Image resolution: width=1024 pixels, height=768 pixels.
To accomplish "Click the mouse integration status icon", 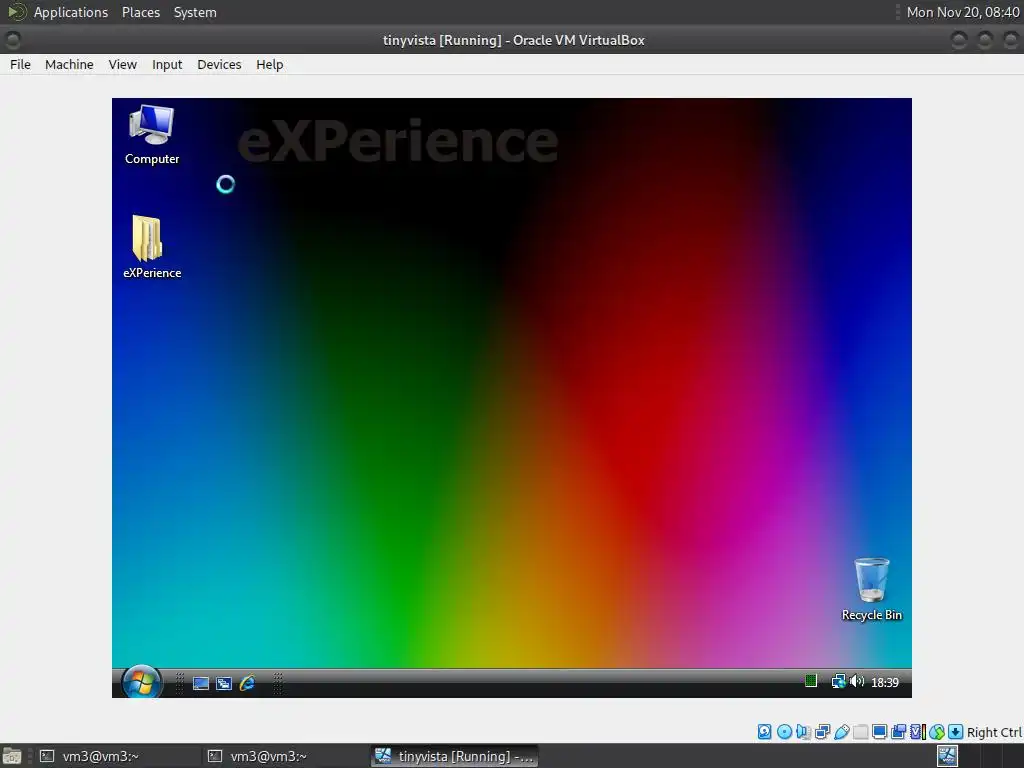I will (x=937, y=732).
